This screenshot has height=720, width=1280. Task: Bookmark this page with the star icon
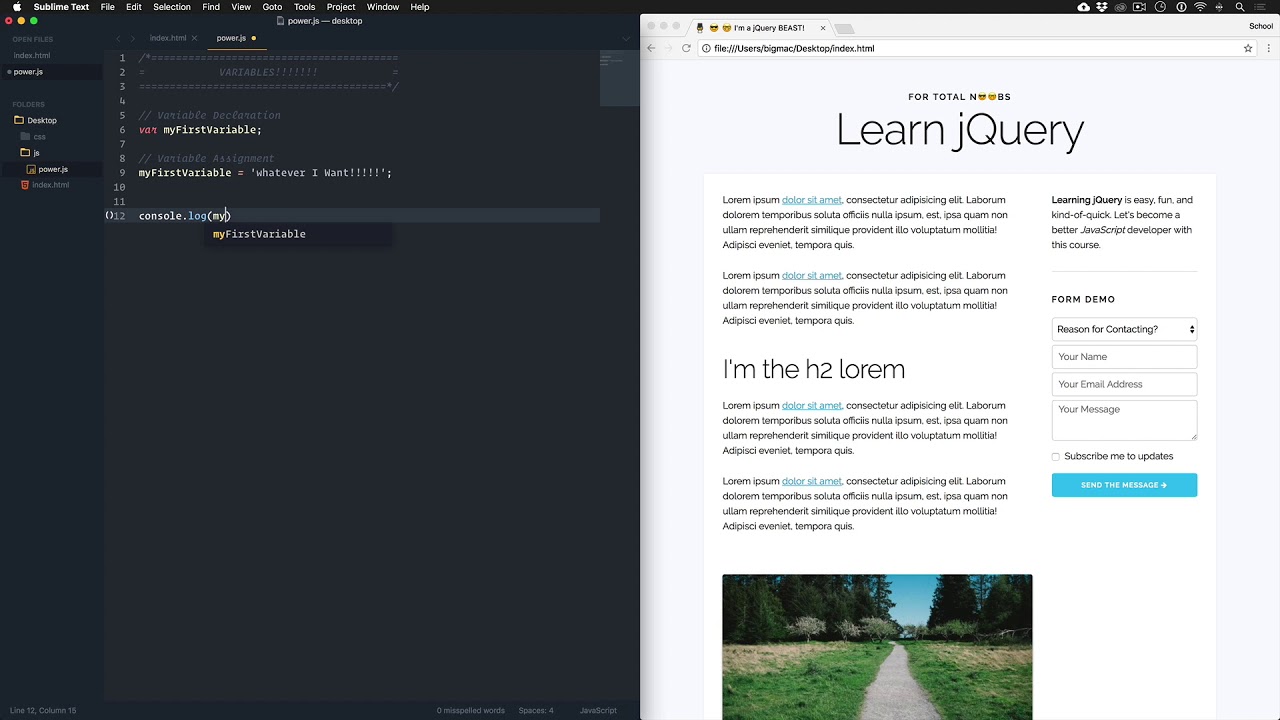(1248, 48)
